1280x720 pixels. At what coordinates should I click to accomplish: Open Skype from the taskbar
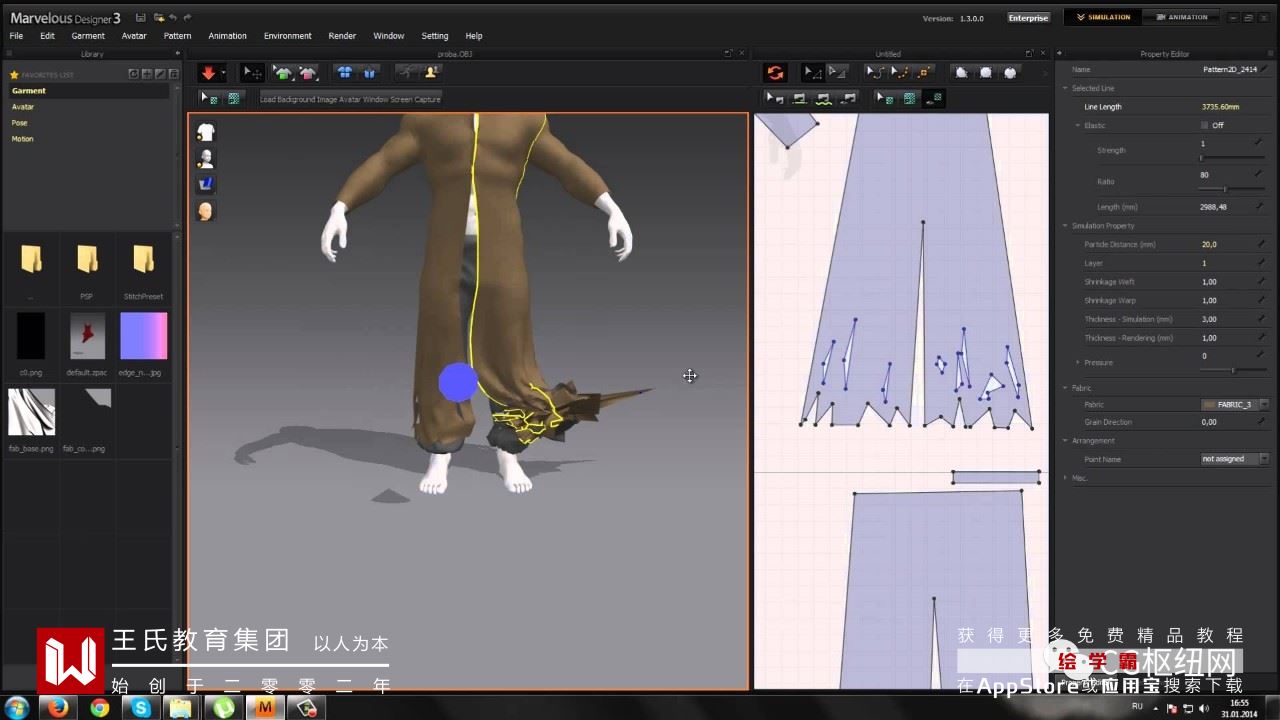click(141, 708)
